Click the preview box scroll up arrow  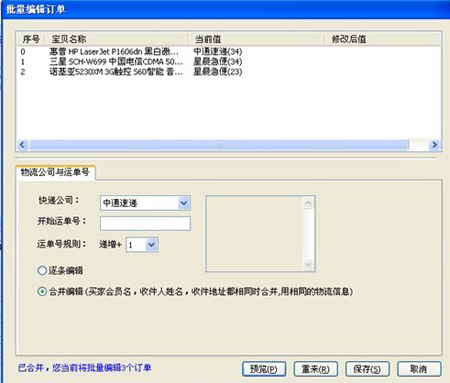(308, 203)
